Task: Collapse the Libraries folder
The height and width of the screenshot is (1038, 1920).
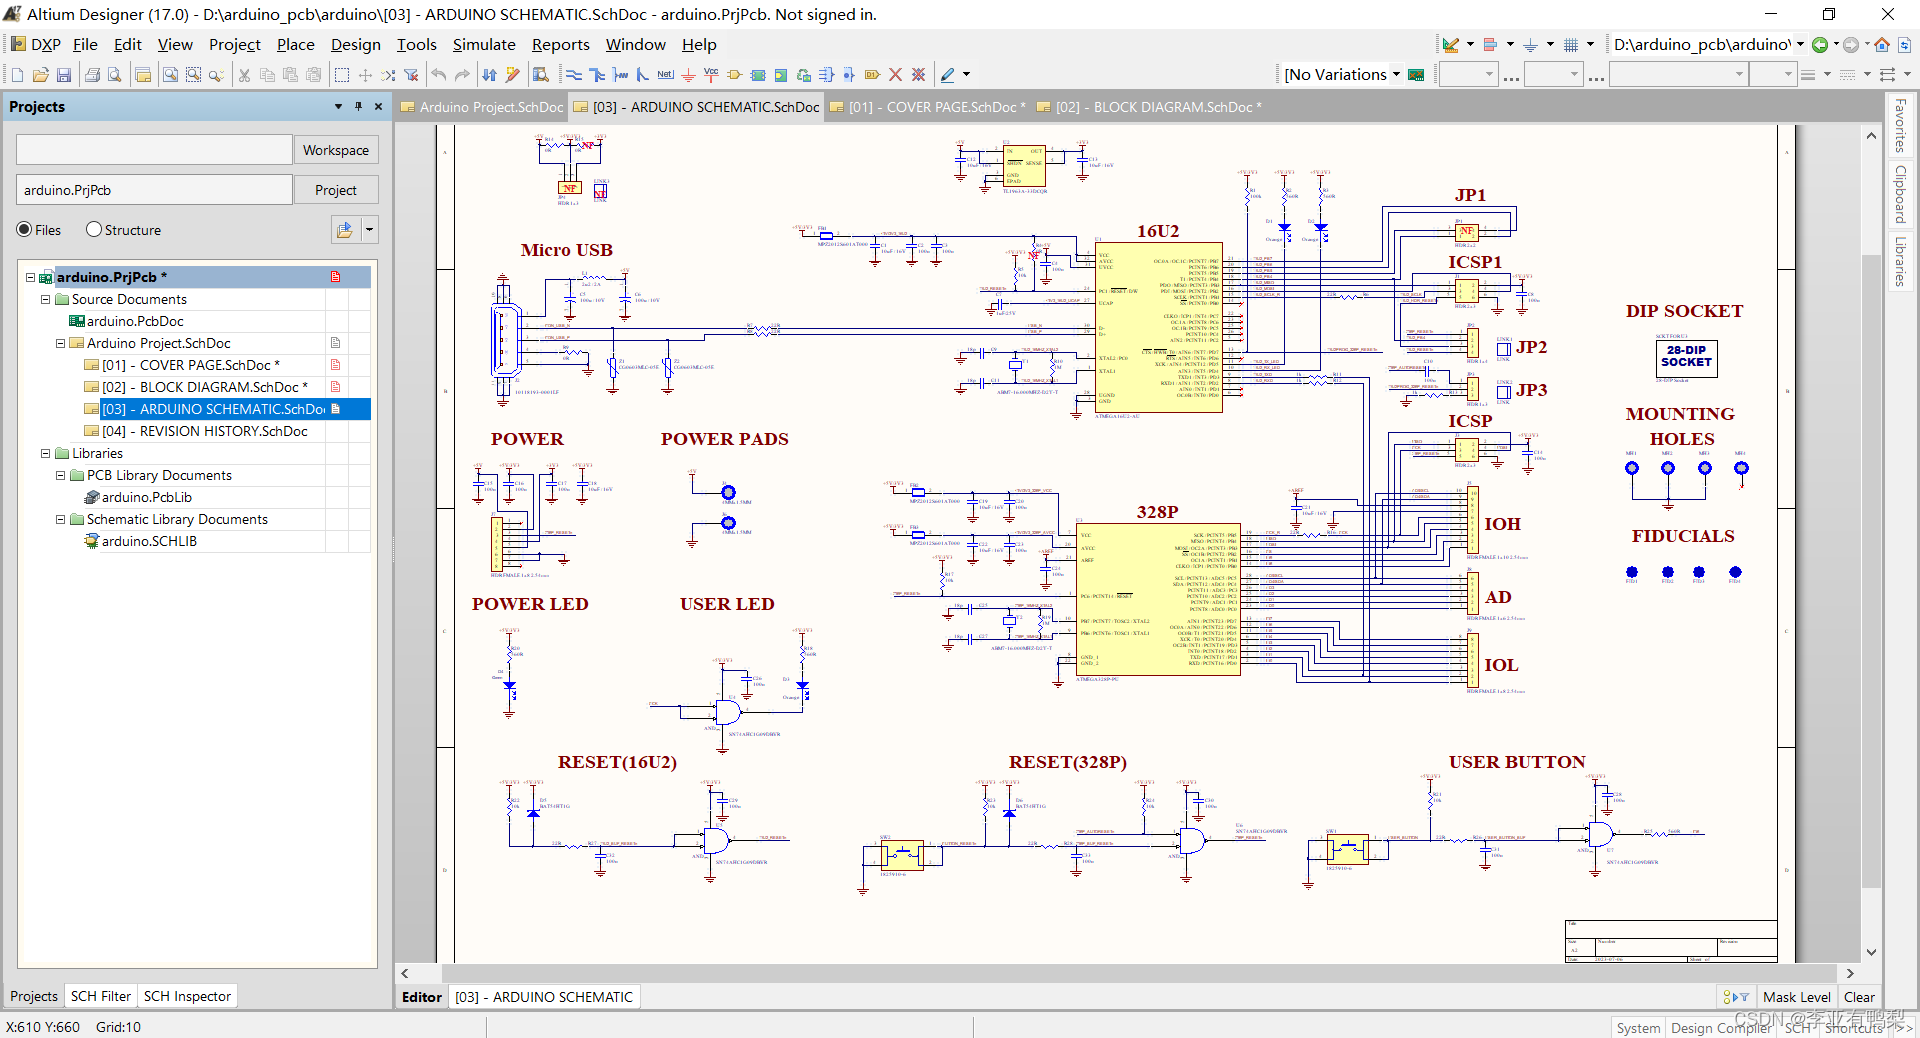Action: (45, 454)
